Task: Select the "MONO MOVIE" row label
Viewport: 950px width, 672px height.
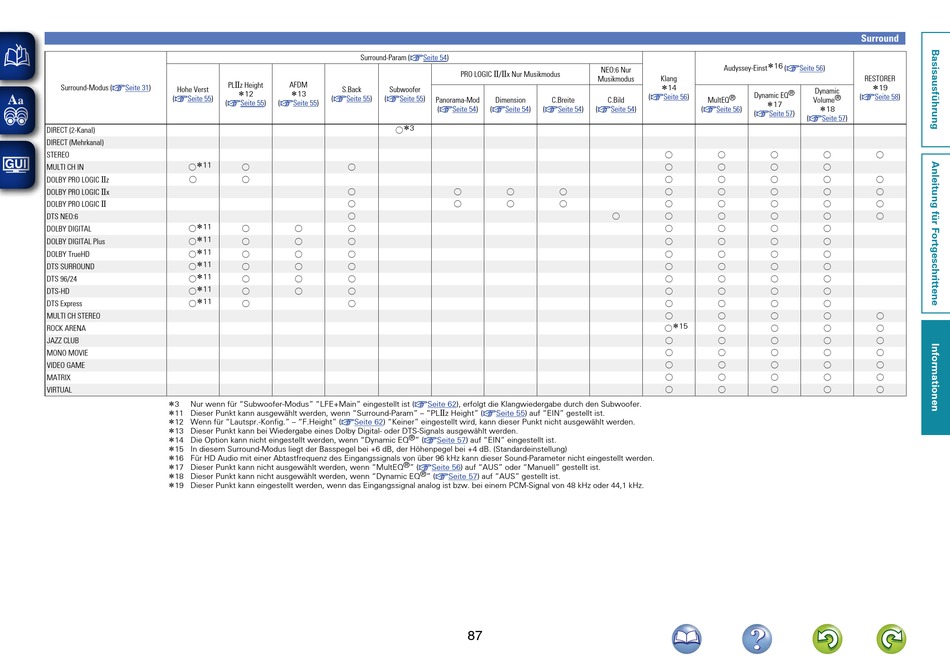Action: [67, 353]
